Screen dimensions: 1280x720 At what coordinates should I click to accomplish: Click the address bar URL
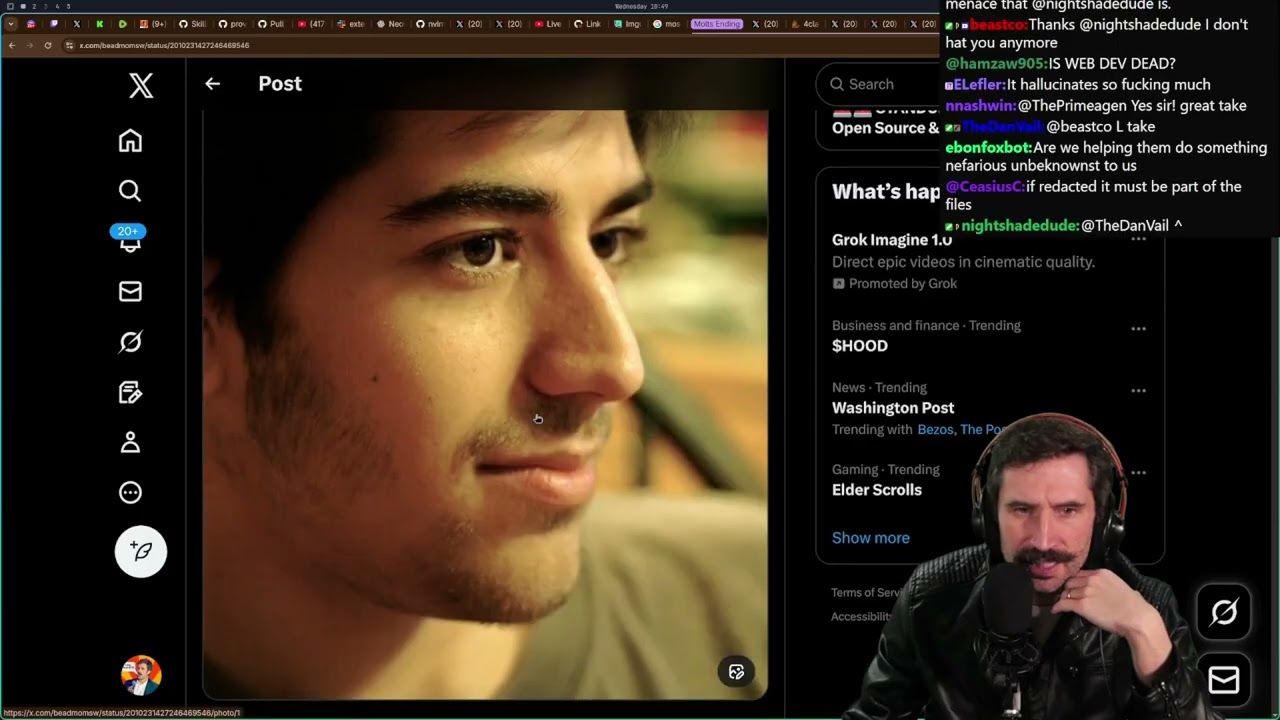pos(164,45)
